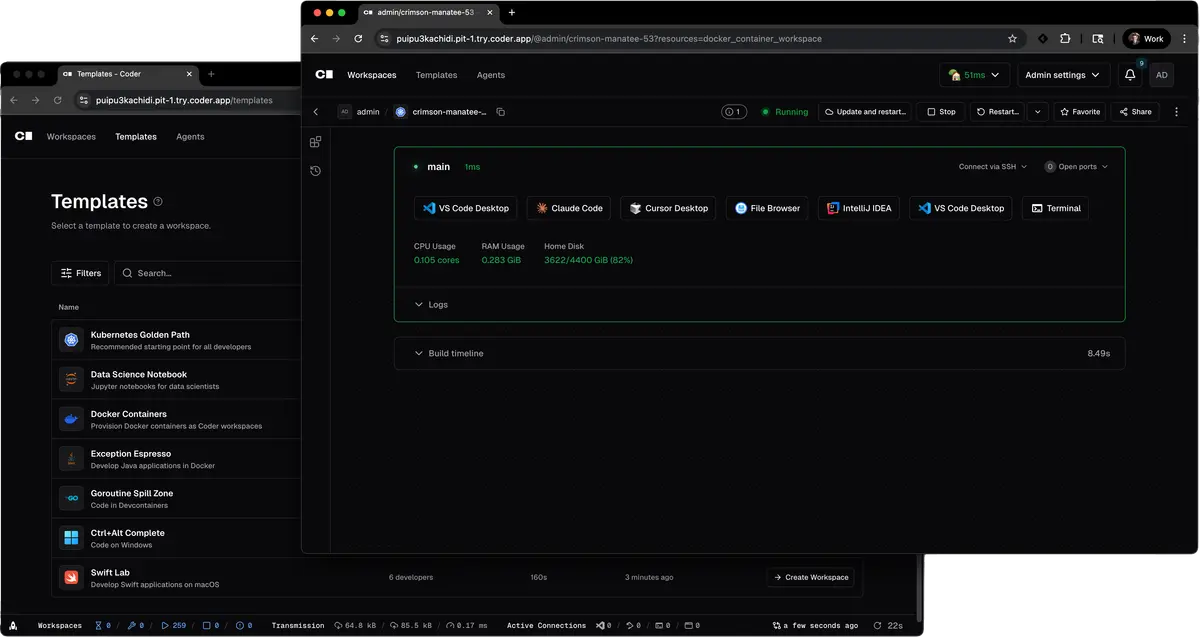Switch to Agents tab in front window
Screen dimensions: 1200x637
(x=491, y=75)
